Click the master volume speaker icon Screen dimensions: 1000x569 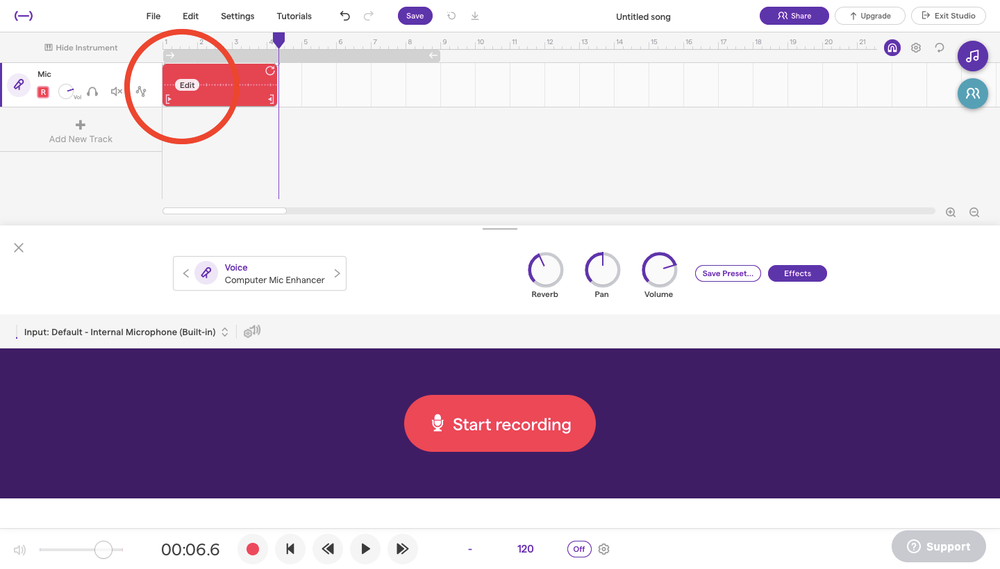click(x=20, y=550)
